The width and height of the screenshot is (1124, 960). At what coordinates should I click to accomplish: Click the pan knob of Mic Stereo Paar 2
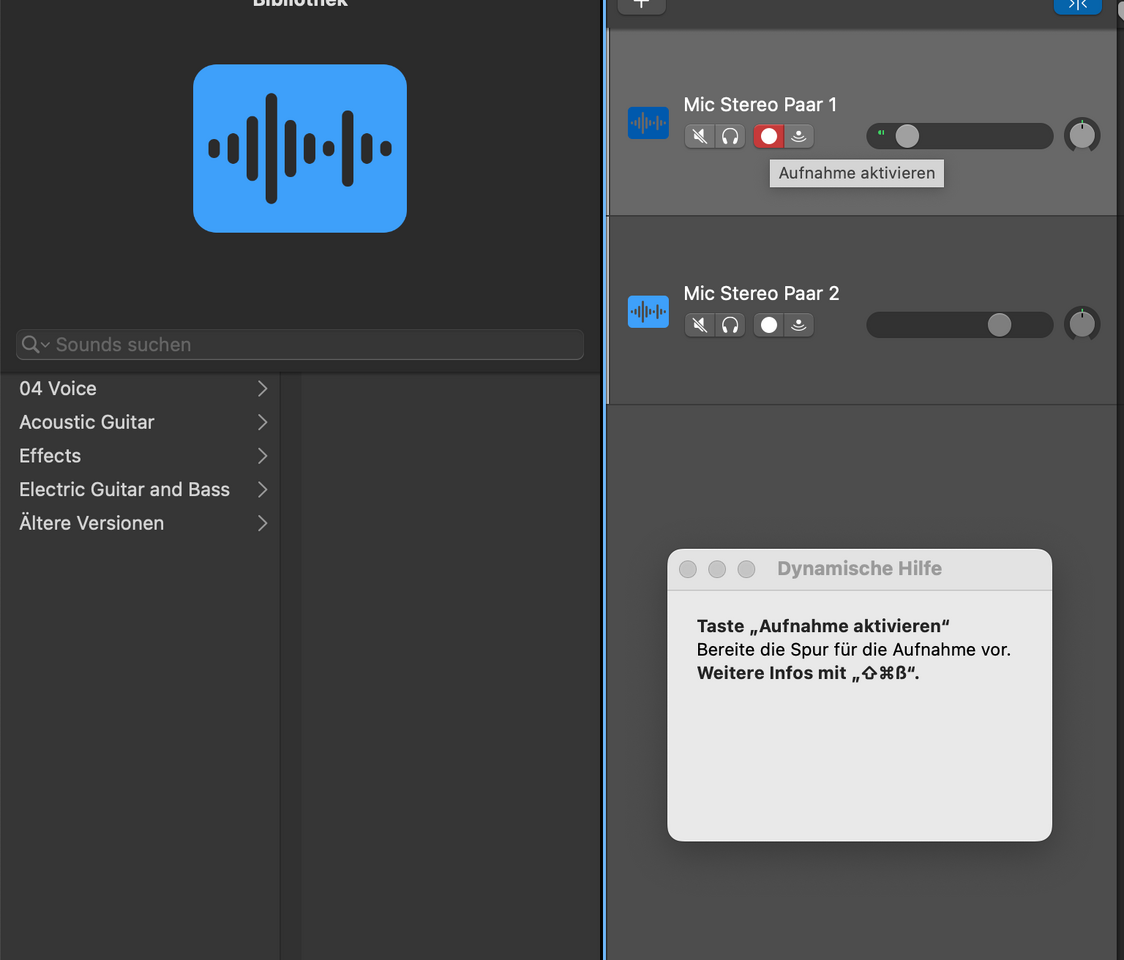coord(1082,324)
